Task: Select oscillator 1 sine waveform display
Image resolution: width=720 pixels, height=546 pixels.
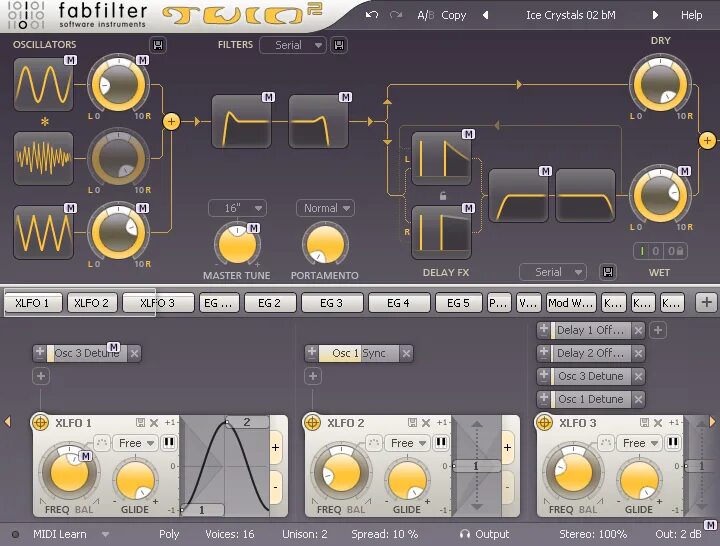Action: pyautogui.click(x=44, y=84)
